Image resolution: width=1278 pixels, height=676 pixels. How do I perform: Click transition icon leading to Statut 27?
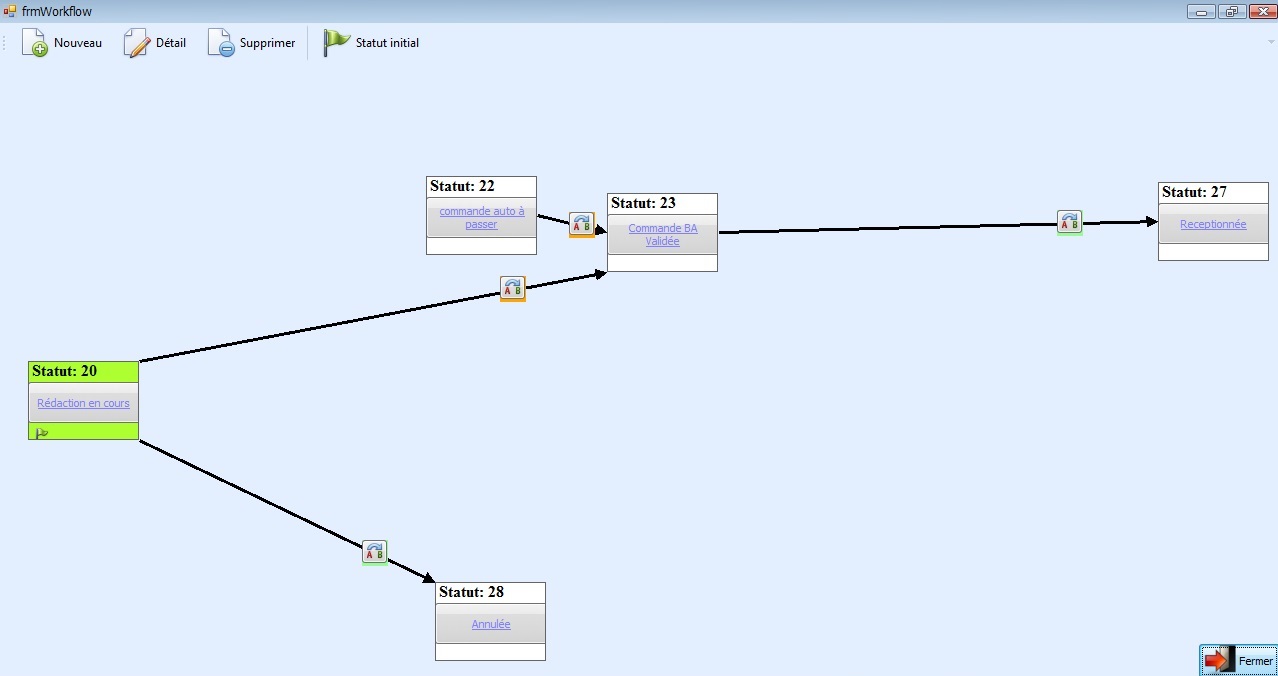click(x=1069, y=222)
